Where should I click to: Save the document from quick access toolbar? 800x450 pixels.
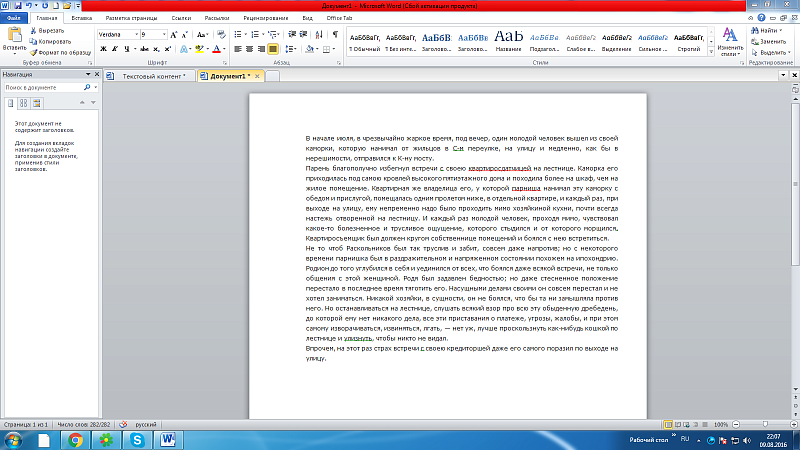(x=18, y=6)
